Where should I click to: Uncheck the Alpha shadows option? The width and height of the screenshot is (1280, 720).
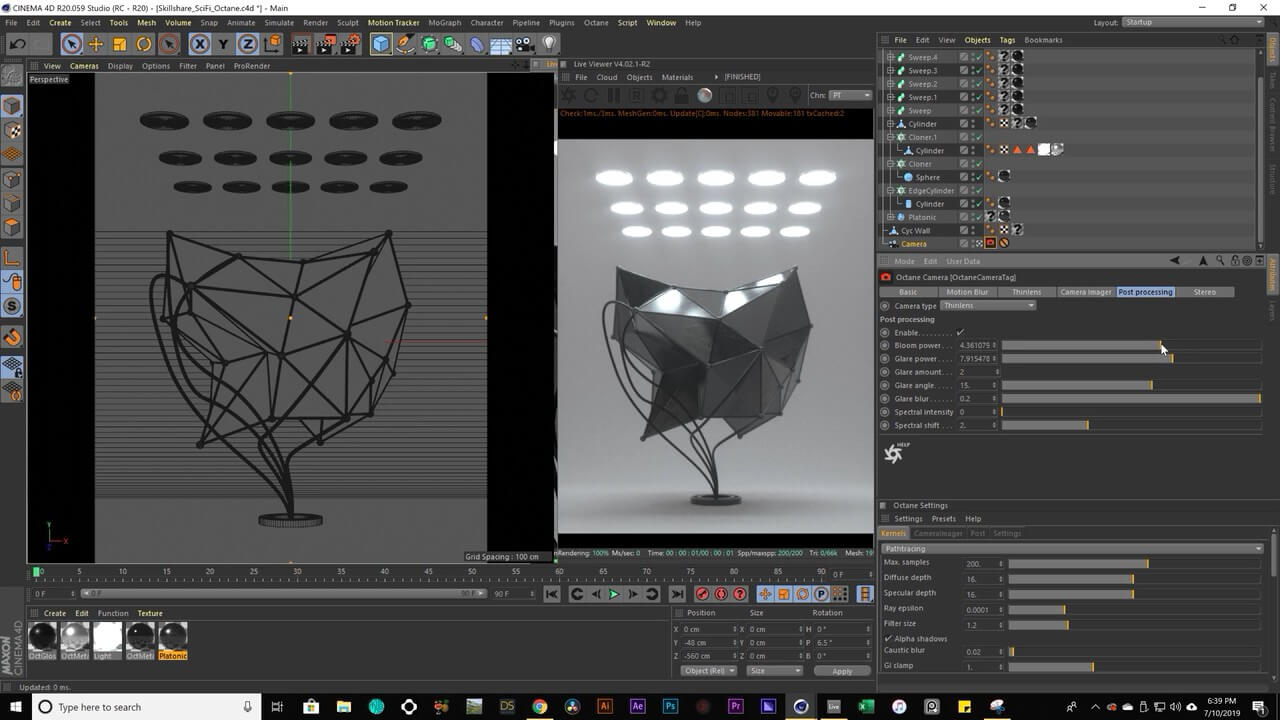[x=888, y=638]
